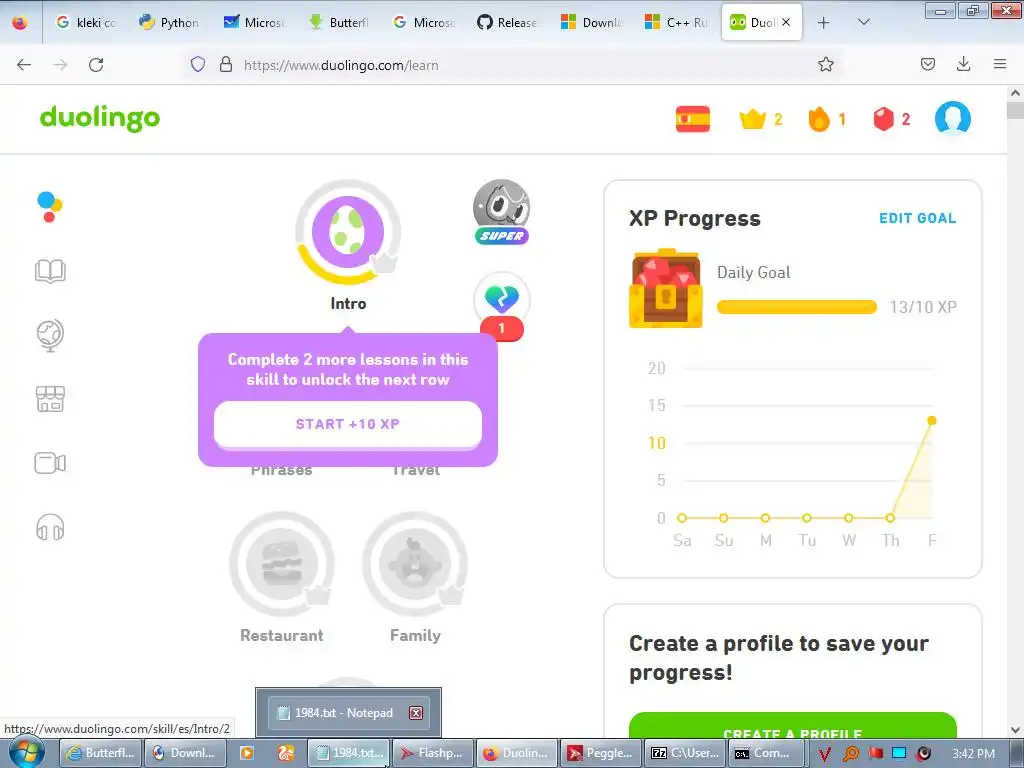Switch to the kleki tab
Viewport: 1024px width, 768px height.
tap(86, 22)
